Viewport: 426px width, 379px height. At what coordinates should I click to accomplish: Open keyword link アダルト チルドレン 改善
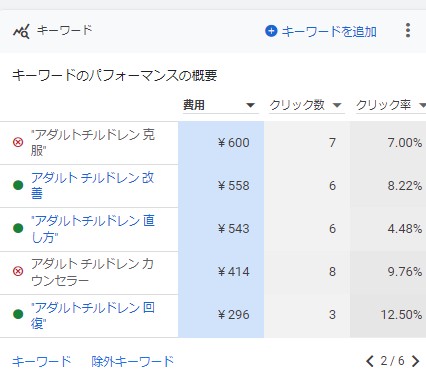92,185
